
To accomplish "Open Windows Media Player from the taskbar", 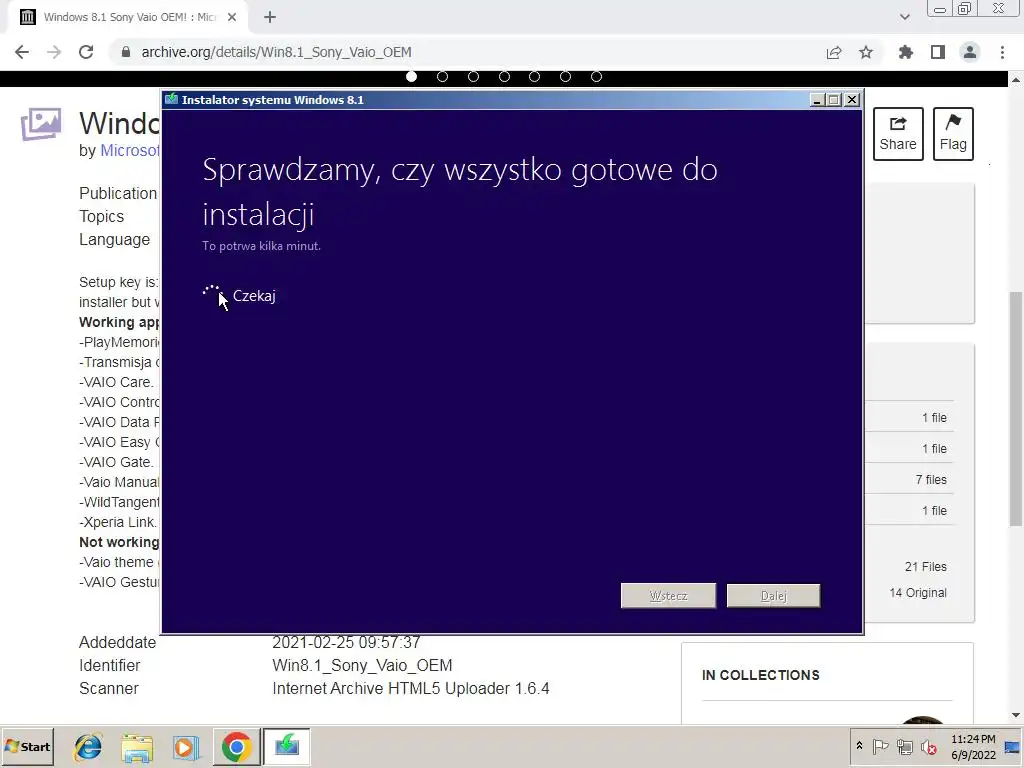I will (x=185, y=746).
